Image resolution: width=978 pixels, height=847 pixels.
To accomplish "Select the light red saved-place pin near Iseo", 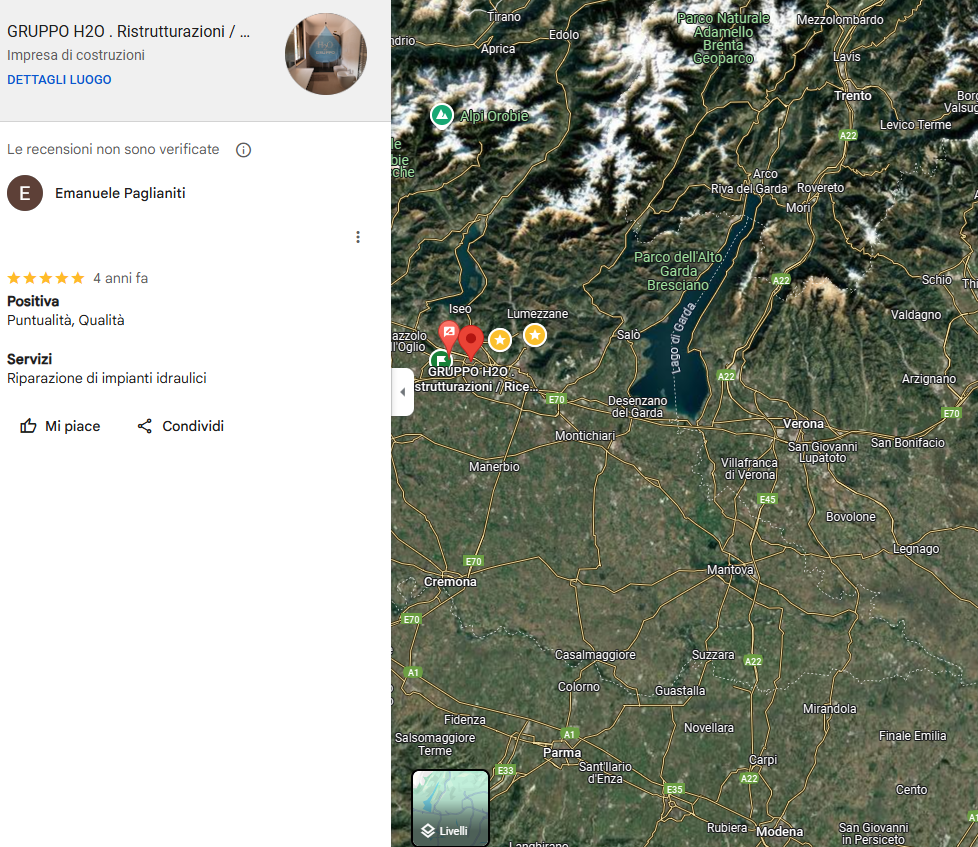I will click(448, 336).
